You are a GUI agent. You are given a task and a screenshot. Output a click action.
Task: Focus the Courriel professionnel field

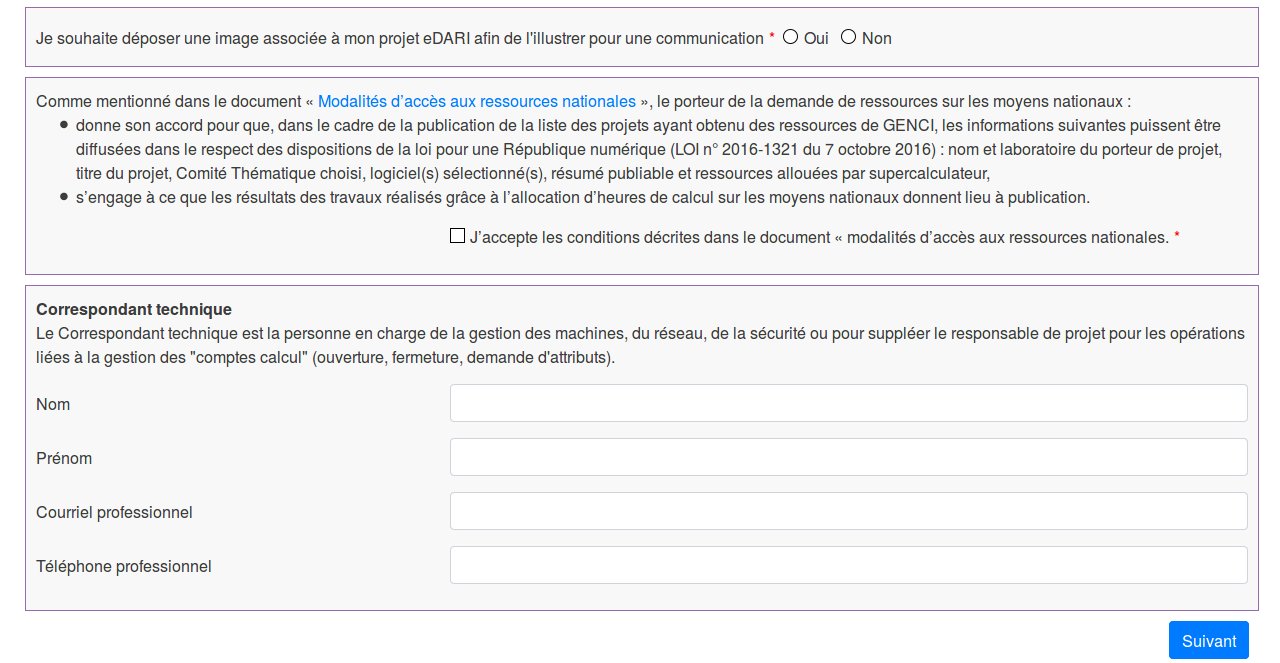(848, 511)
